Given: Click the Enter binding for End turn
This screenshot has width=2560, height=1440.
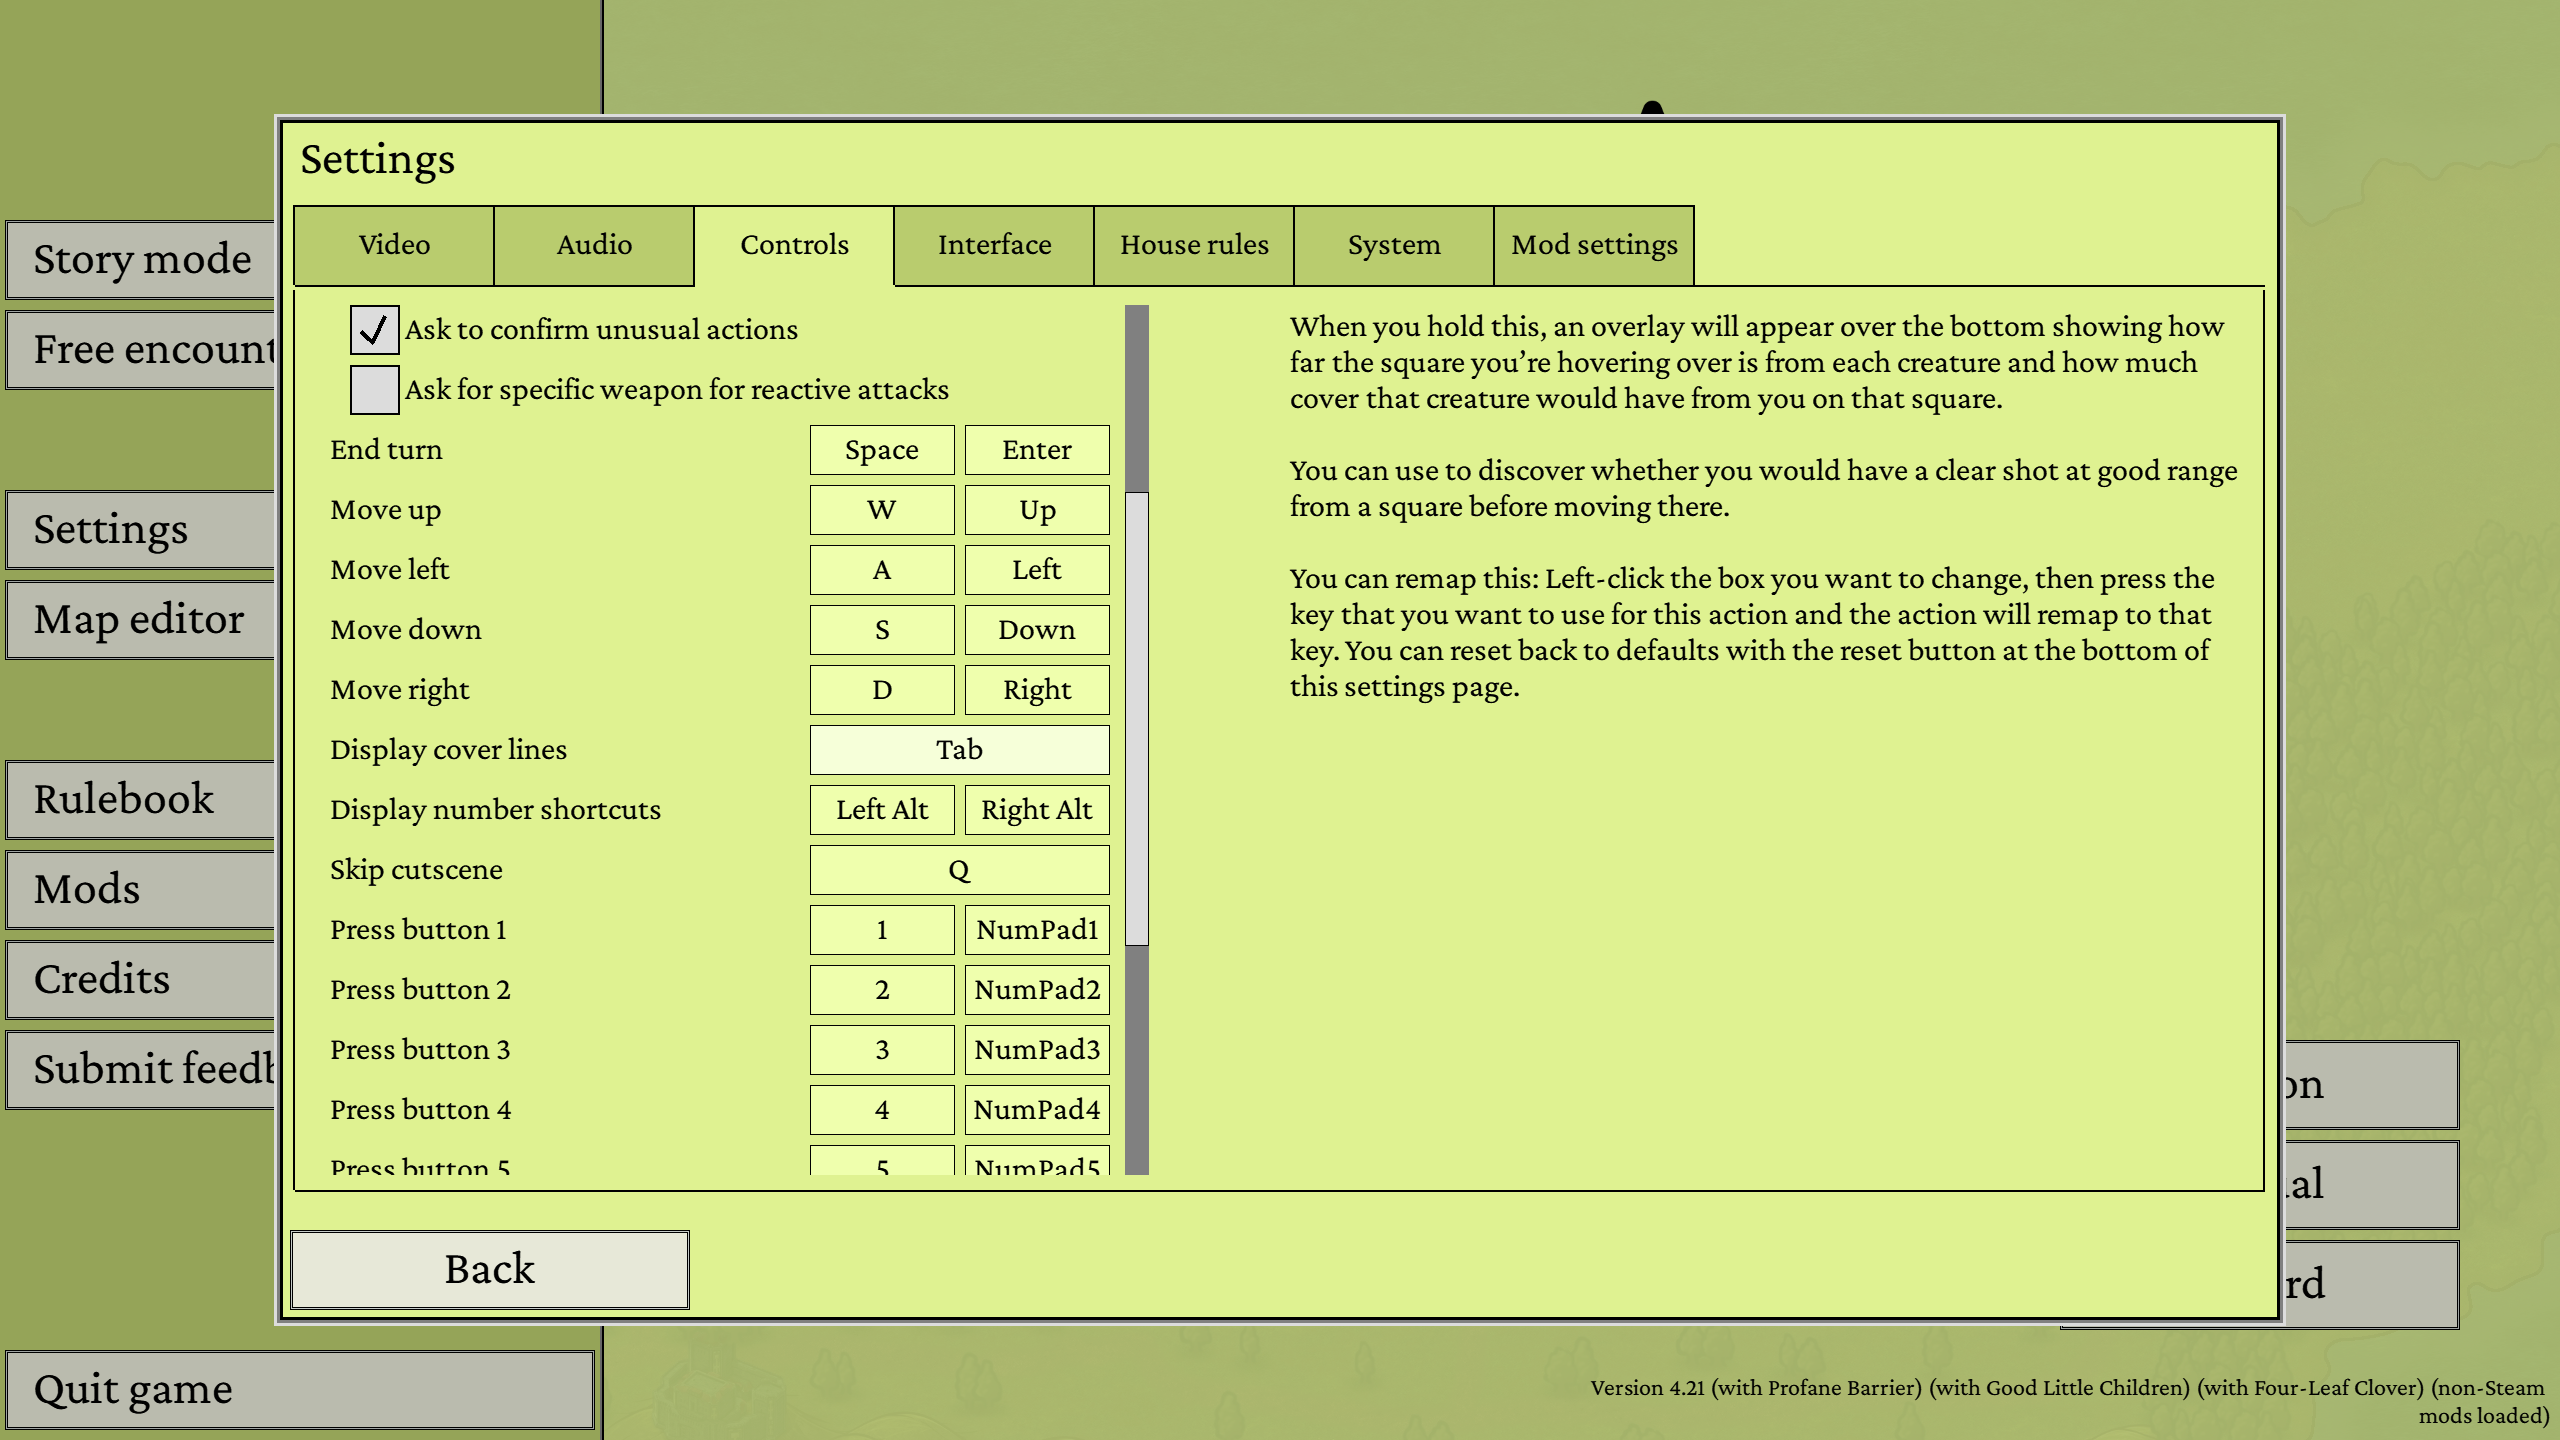Looking at the screenshot, I should tap(1036, 450).
